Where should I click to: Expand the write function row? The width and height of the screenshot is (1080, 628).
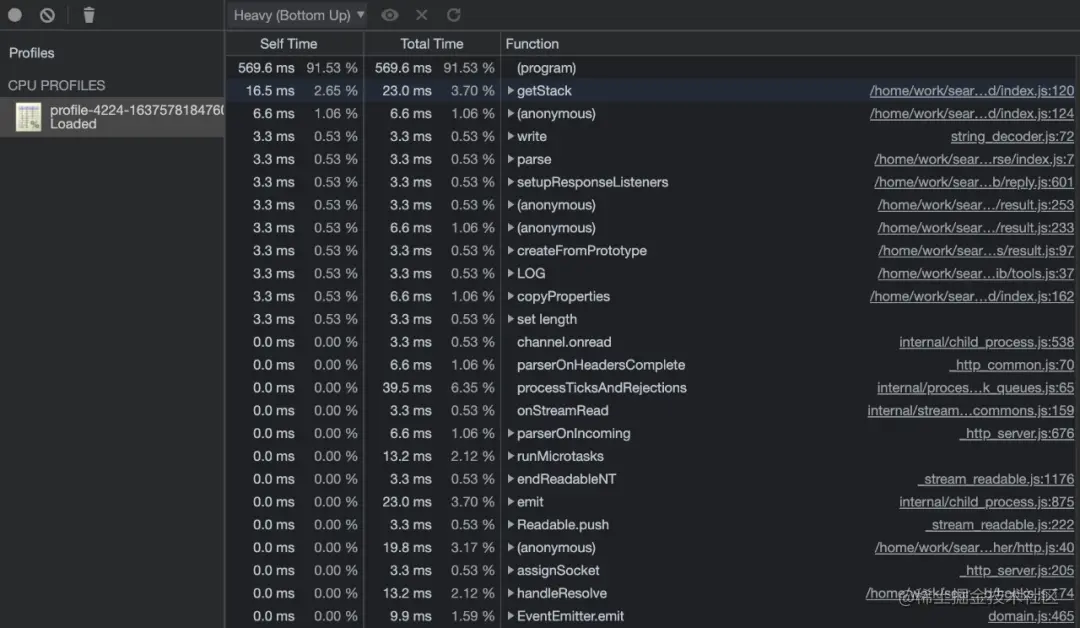pos(510,136)
